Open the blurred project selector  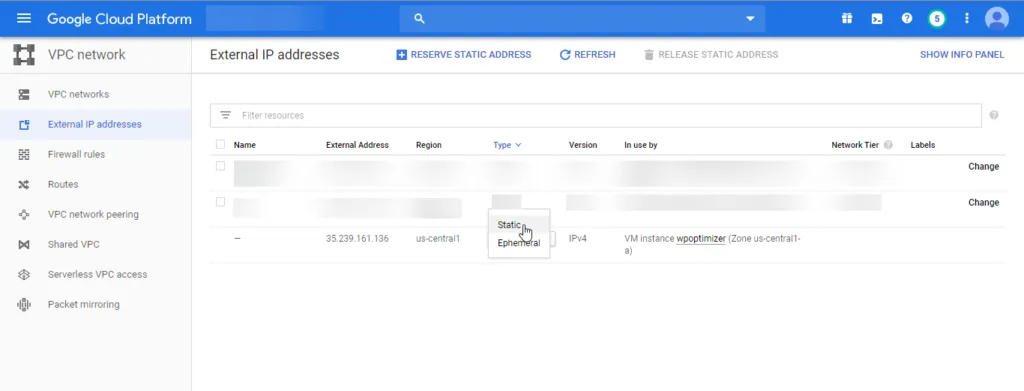[264, 18]
